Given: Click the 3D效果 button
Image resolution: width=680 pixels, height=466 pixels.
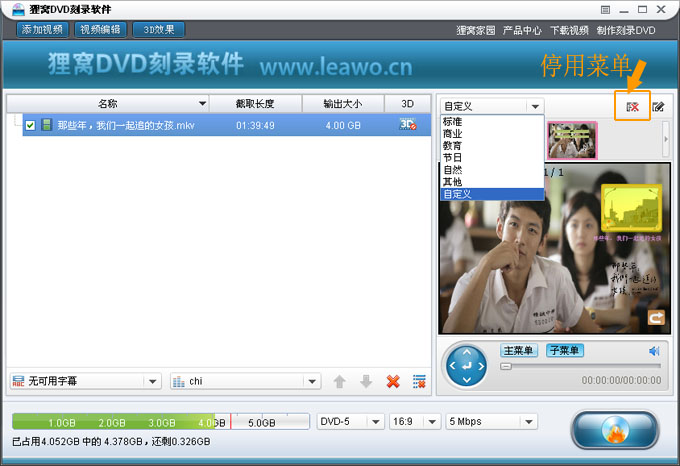Looking at the screenshot, I should click(x=159, y=29).
